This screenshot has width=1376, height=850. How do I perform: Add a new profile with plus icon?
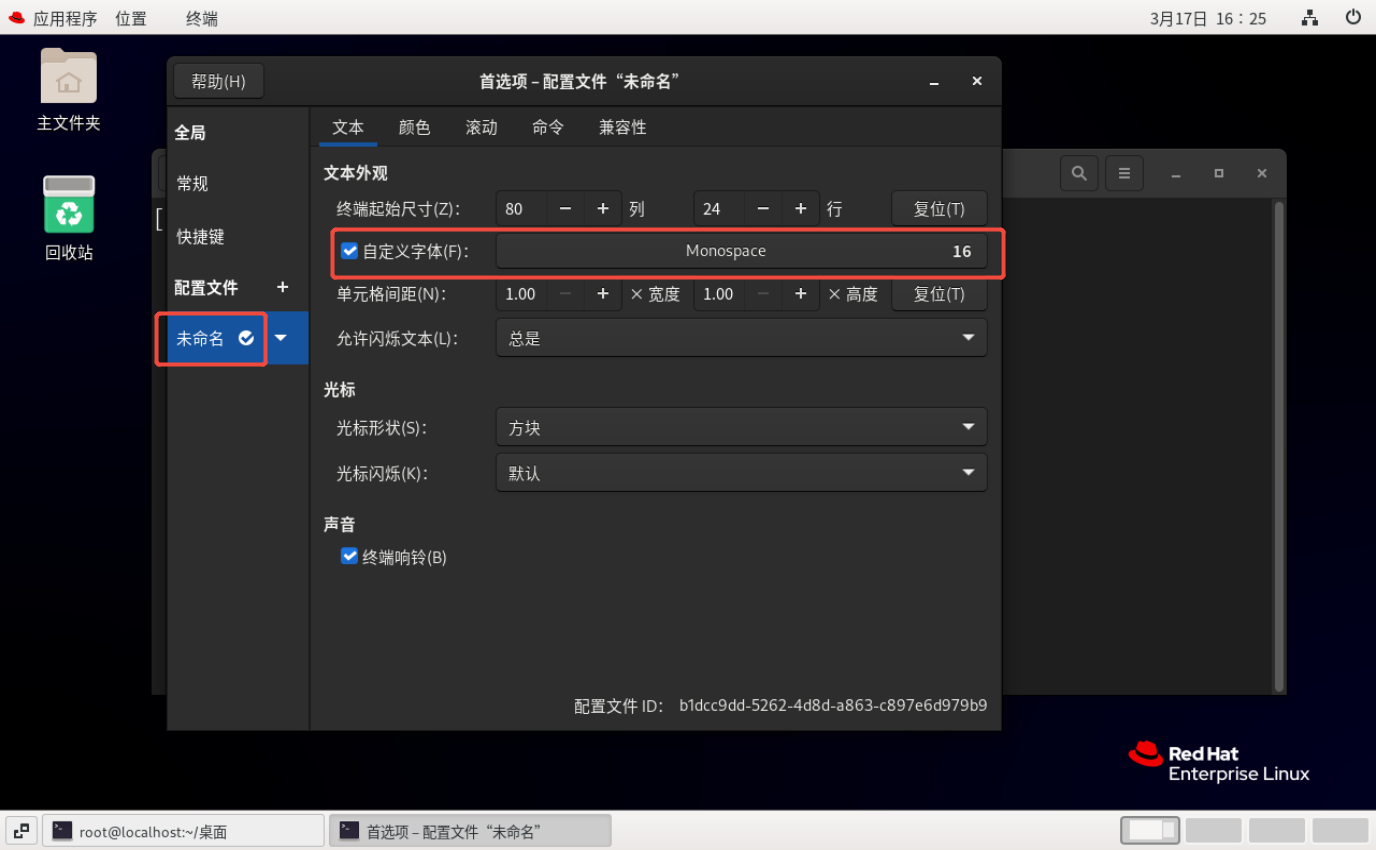click(282, 287)
